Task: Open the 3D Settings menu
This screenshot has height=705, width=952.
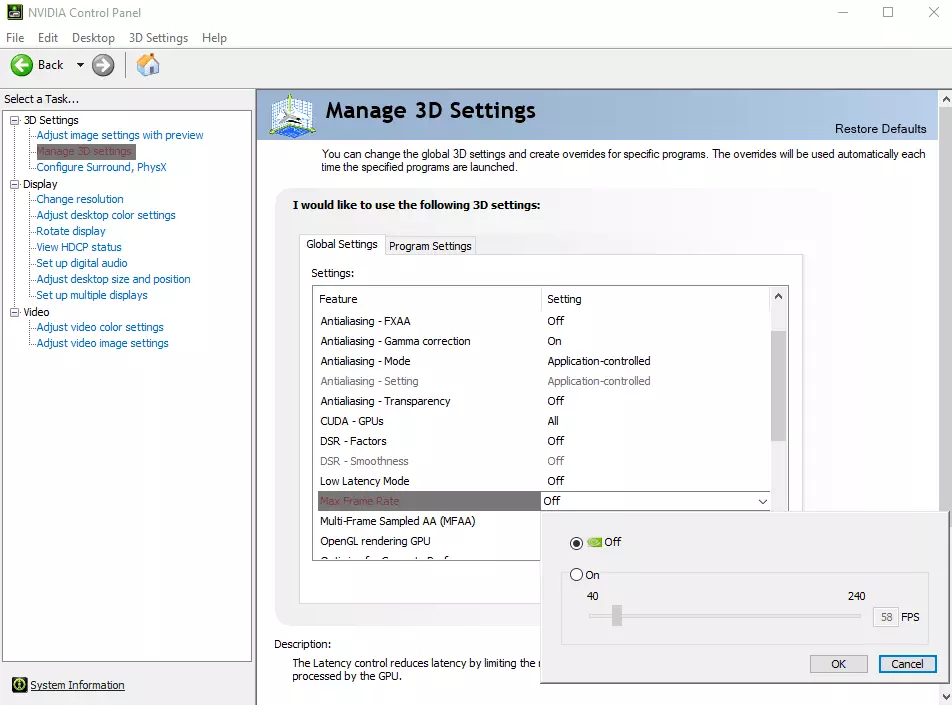Action: tap(158, 38)
